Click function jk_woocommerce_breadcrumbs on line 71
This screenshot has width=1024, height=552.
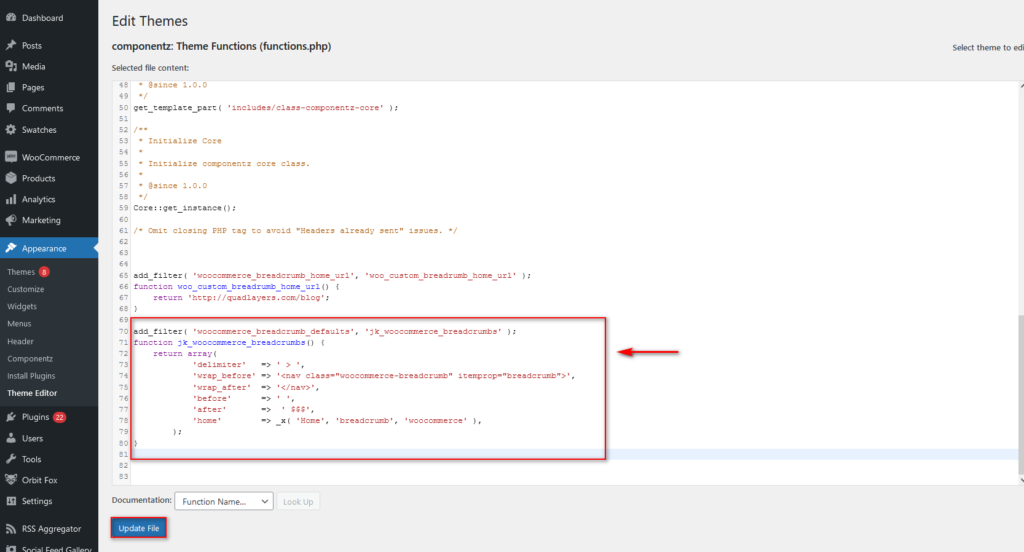click(229, 342)
